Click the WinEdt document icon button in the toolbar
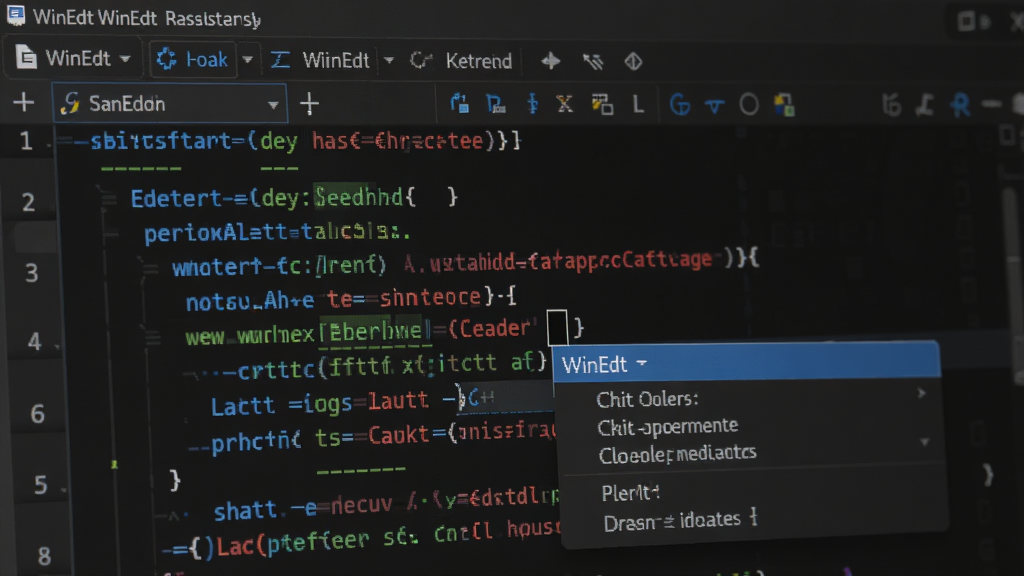Screen dimensions: 1024x576 click(x=26, y=58)
